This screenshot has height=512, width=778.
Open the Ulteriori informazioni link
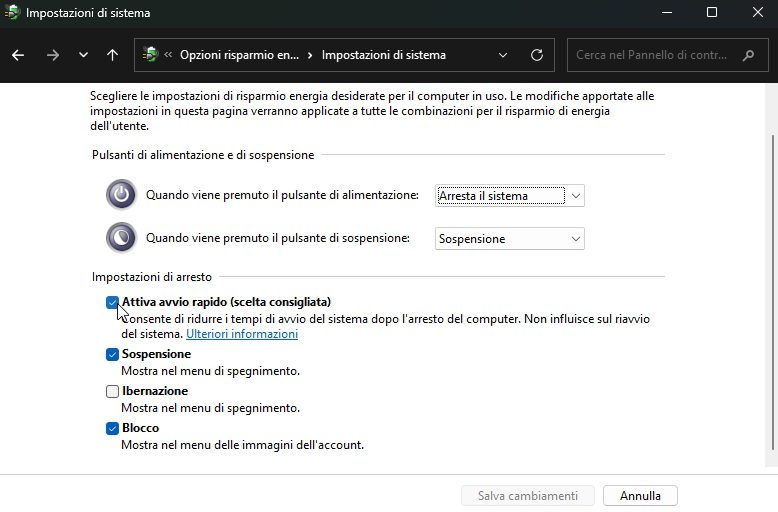pyautogui.click(x=242, y=334)
